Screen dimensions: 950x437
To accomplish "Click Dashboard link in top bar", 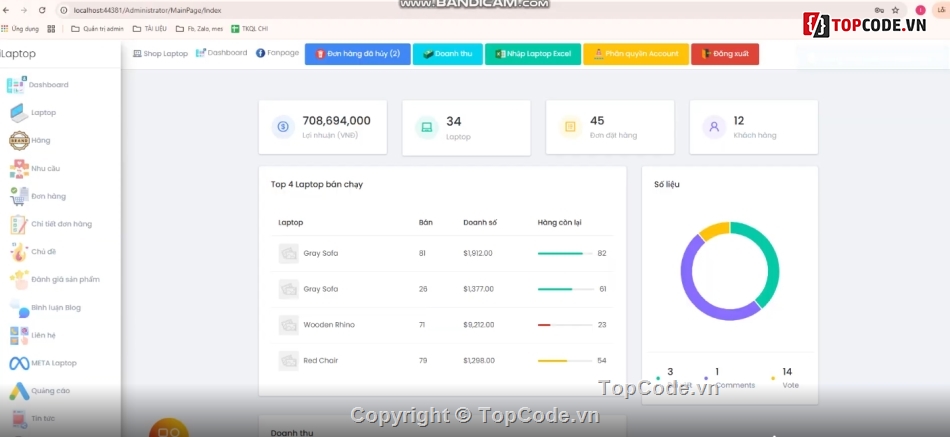I will click(x=221, y=53).
